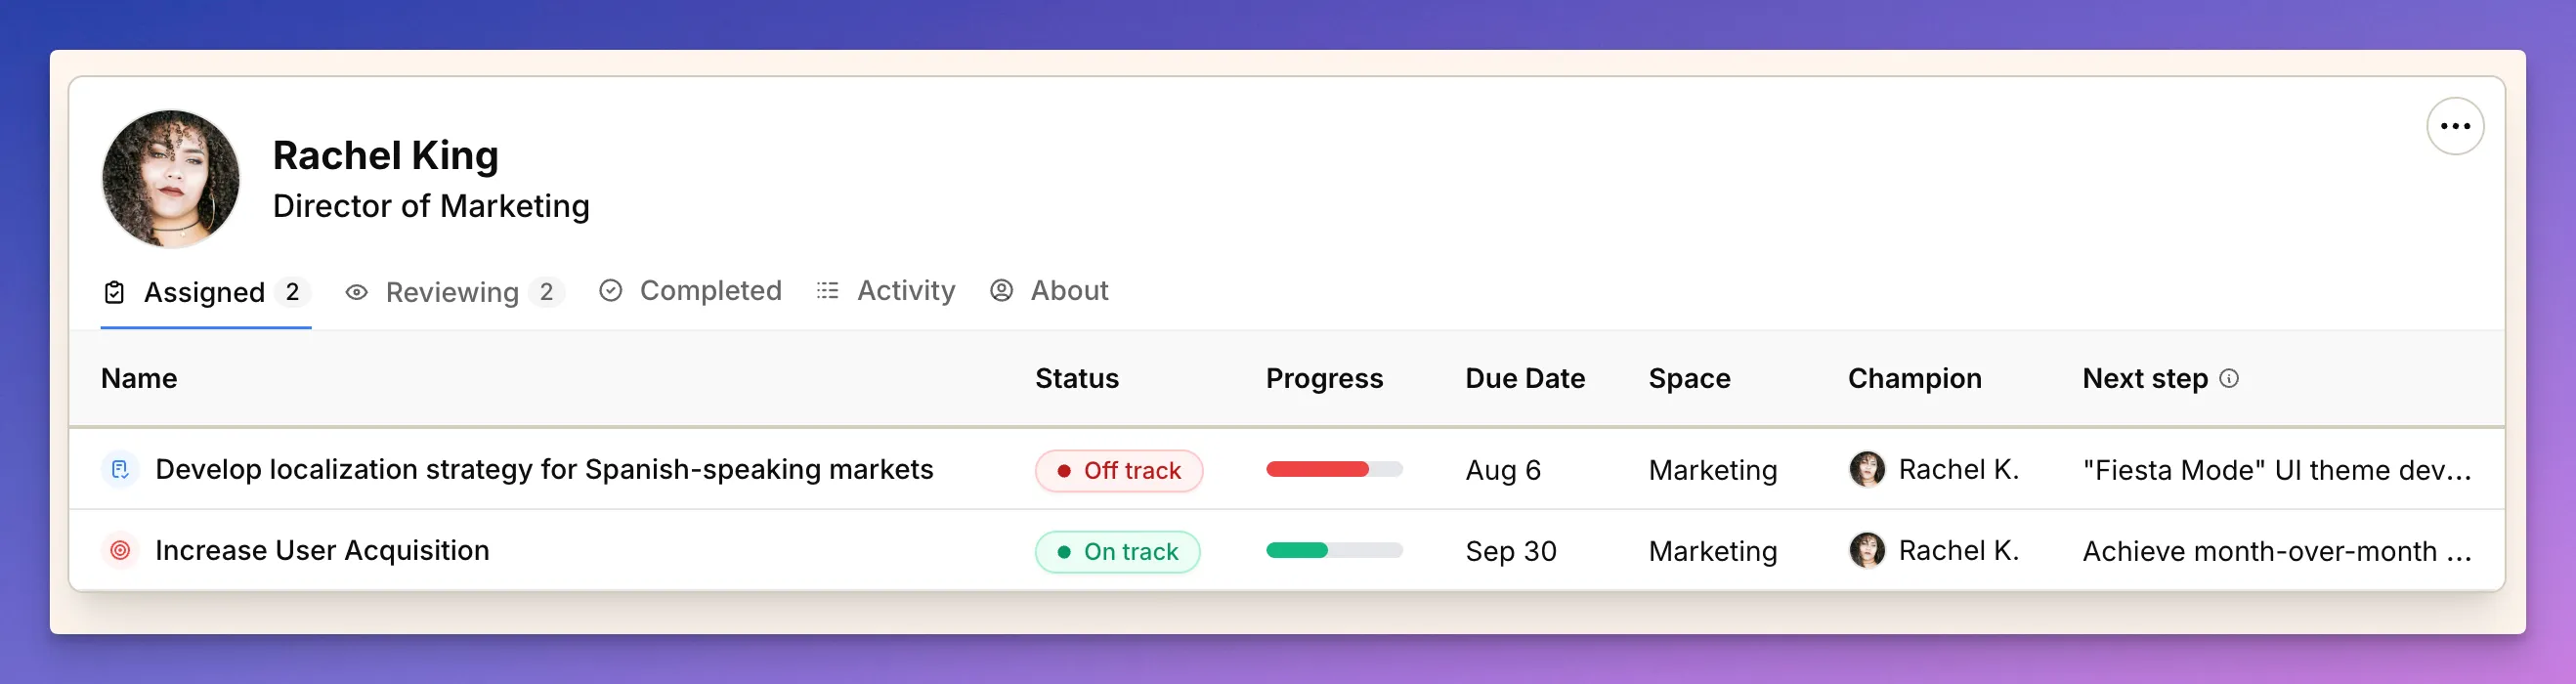Open the About tab

click(1069, 290)
